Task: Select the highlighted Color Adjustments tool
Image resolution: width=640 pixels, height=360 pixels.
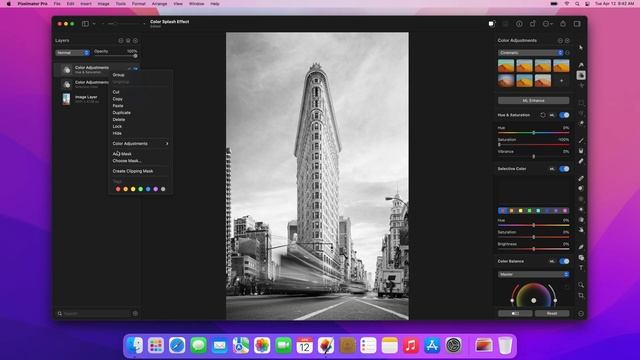Action: [x=581, y=75]
